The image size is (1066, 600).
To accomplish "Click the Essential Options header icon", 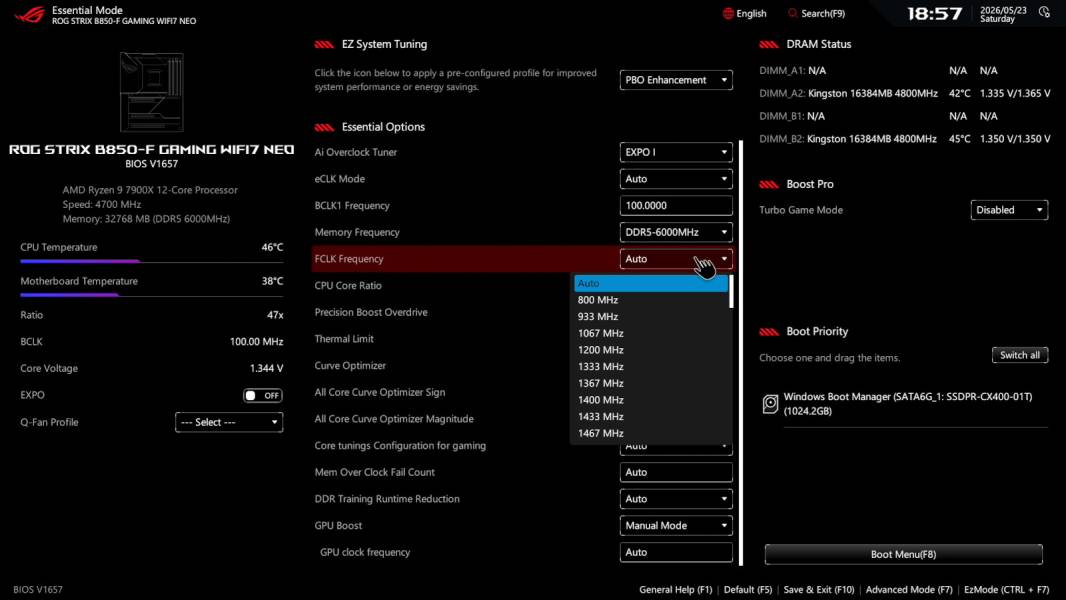I will point(324,128).
